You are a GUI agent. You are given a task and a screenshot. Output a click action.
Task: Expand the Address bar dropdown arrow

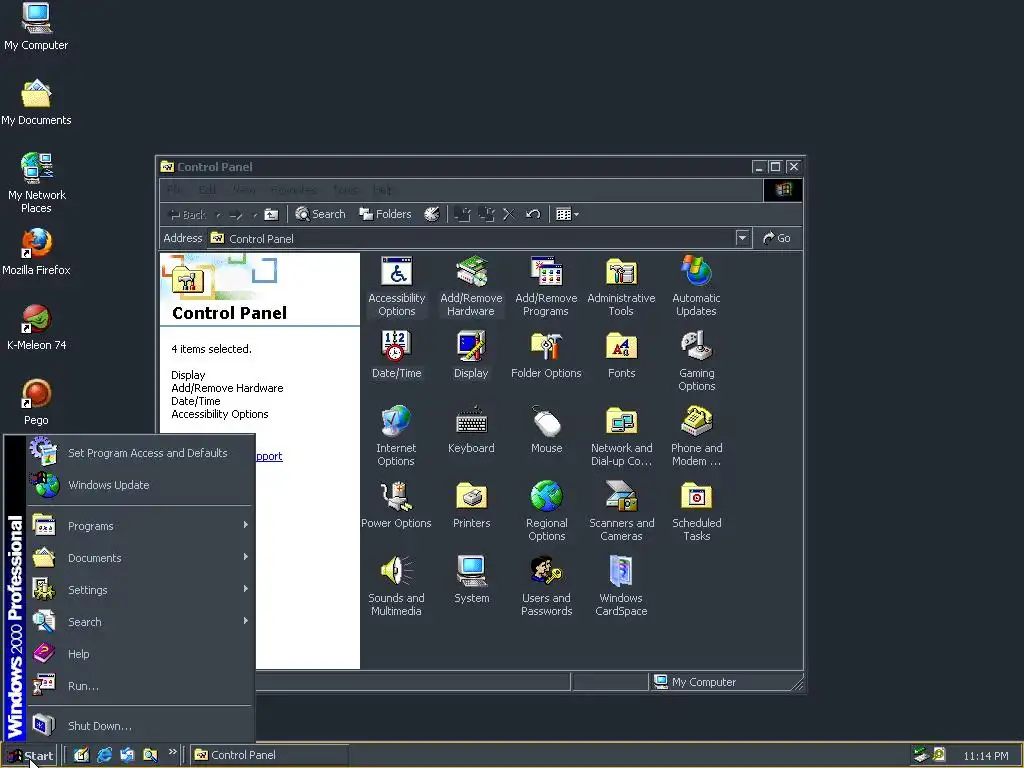pos(742,238)
